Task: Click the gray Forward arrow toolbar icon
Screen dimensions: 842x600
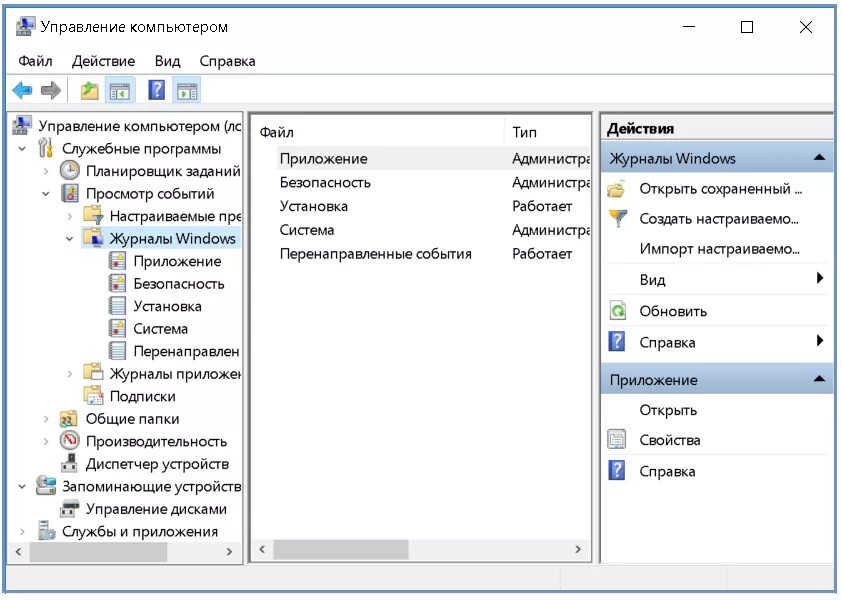Action: tap(51, 90)
